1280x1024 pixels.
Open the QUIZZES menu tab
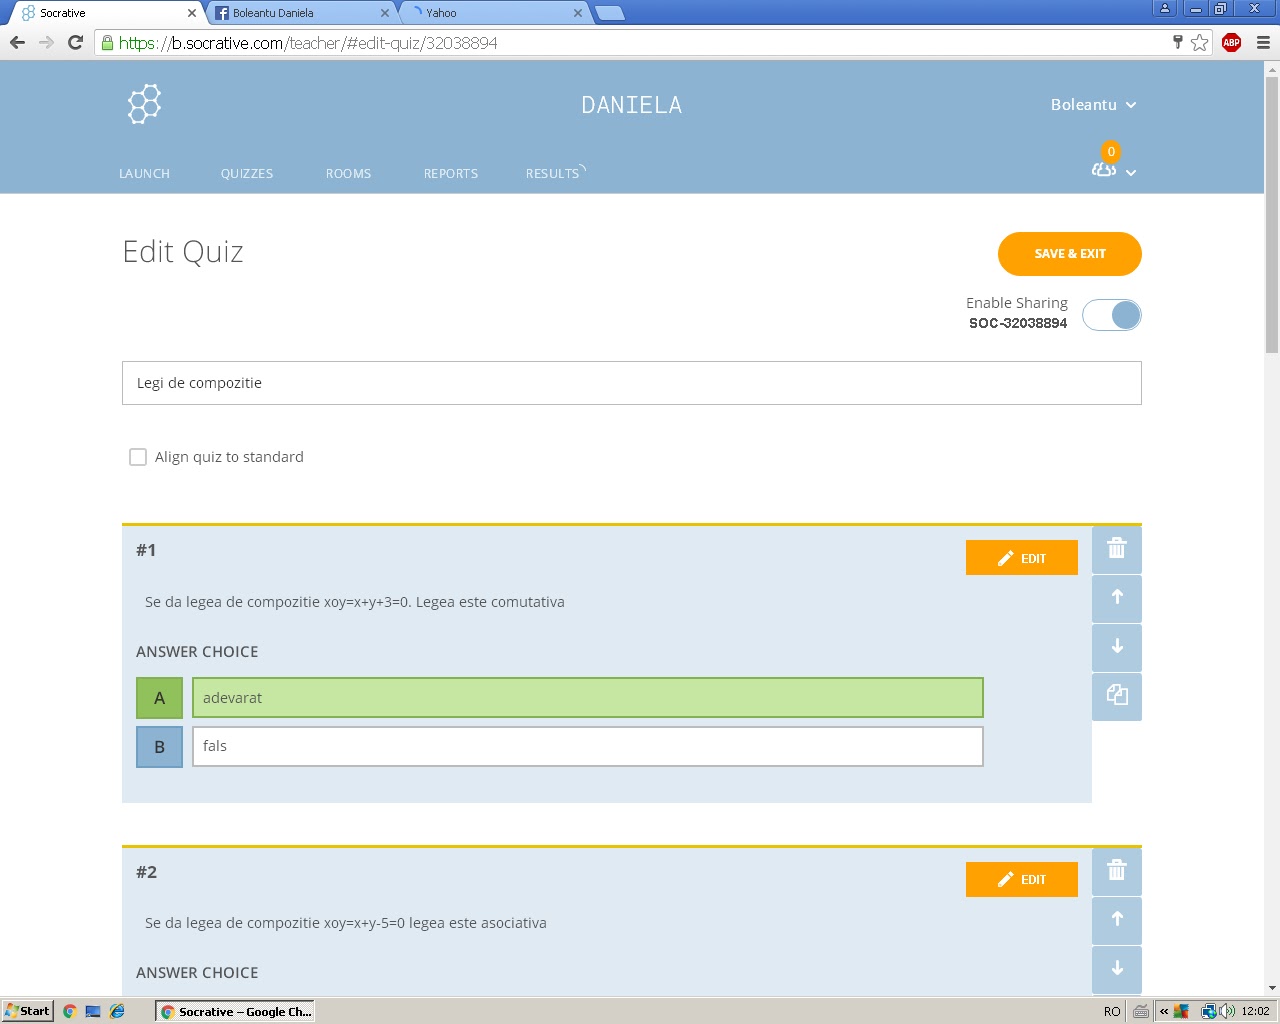[x=247, y=173]
